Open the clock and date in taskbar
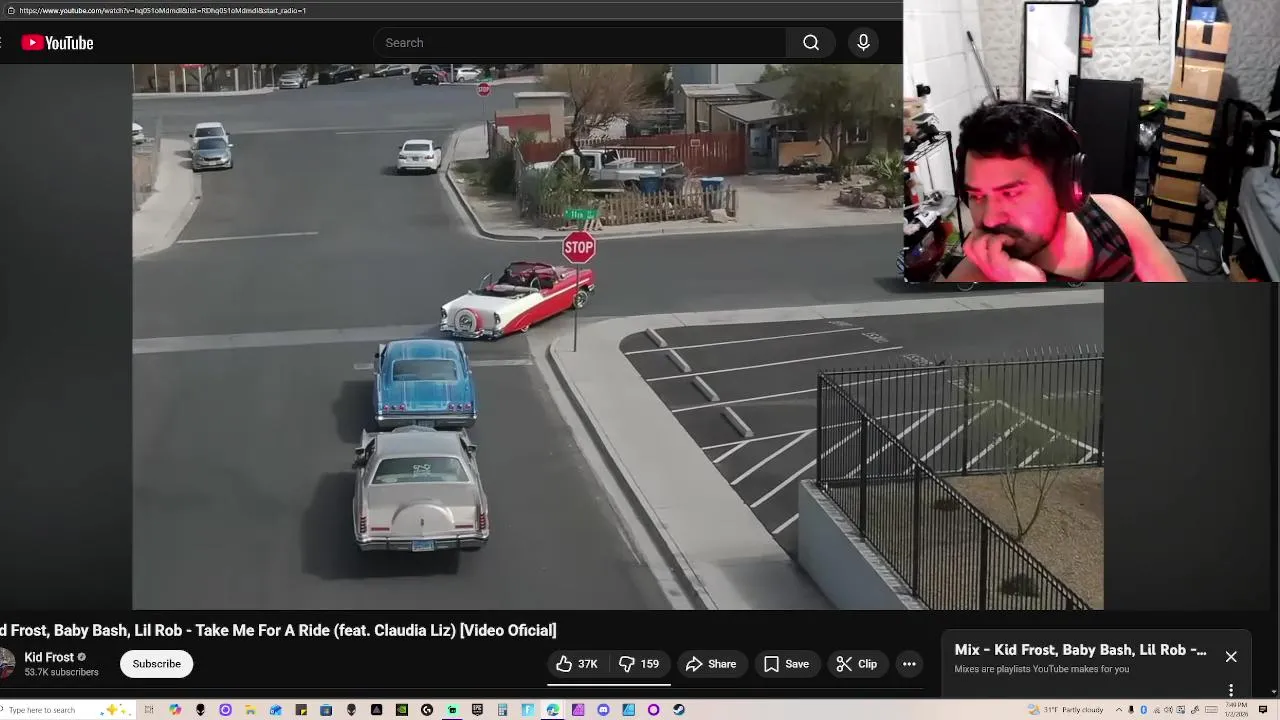Viewport: 1280px width, 720px height. point(1236,710)
